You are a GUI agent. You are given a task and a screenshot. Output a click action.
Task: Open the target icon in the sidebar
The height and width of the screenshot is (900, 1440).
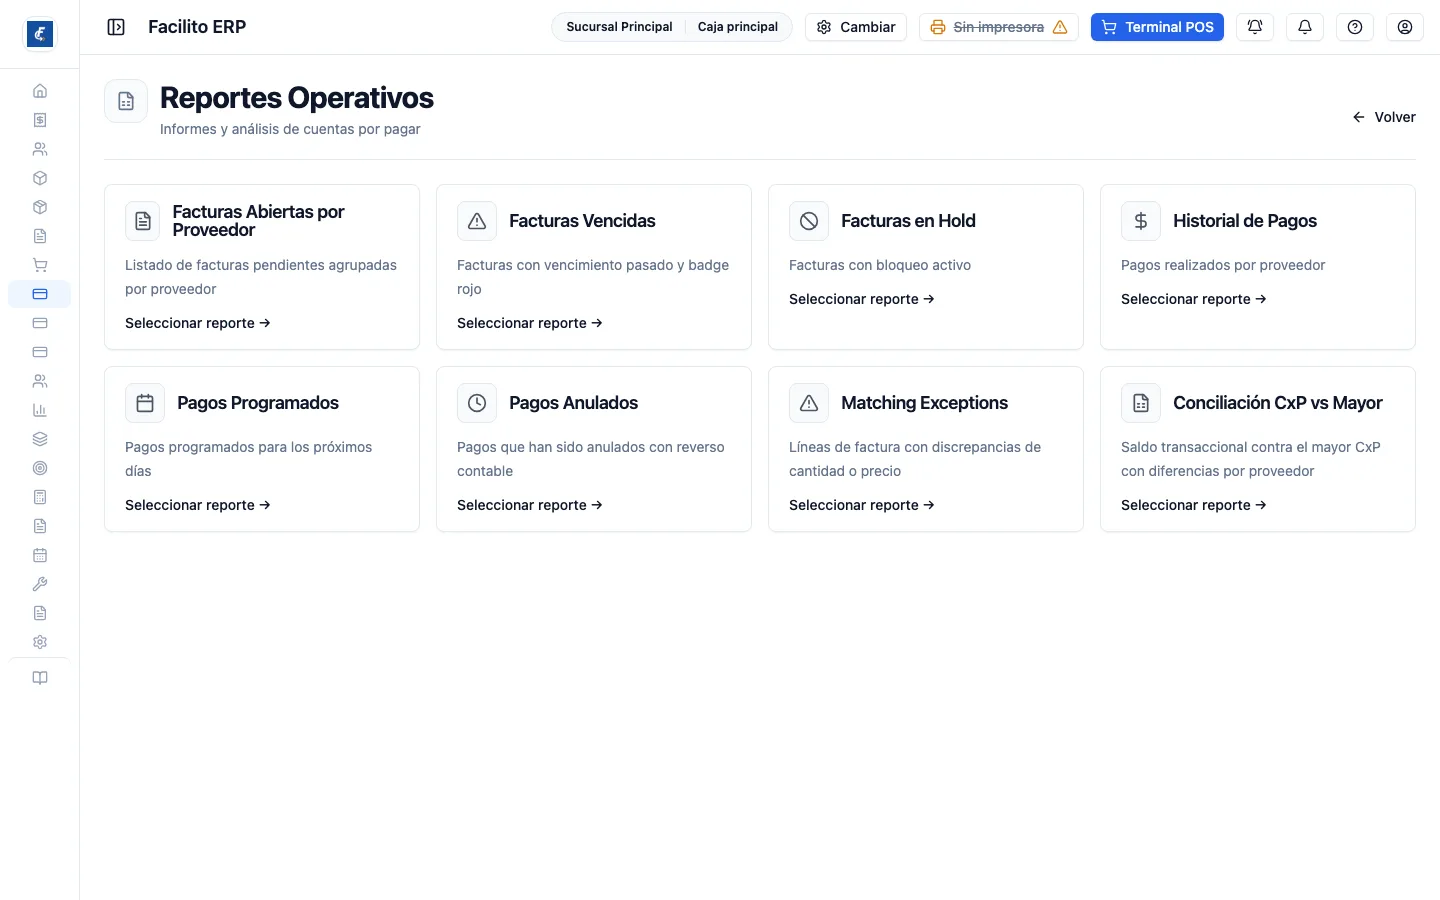(x=40, y=468)
